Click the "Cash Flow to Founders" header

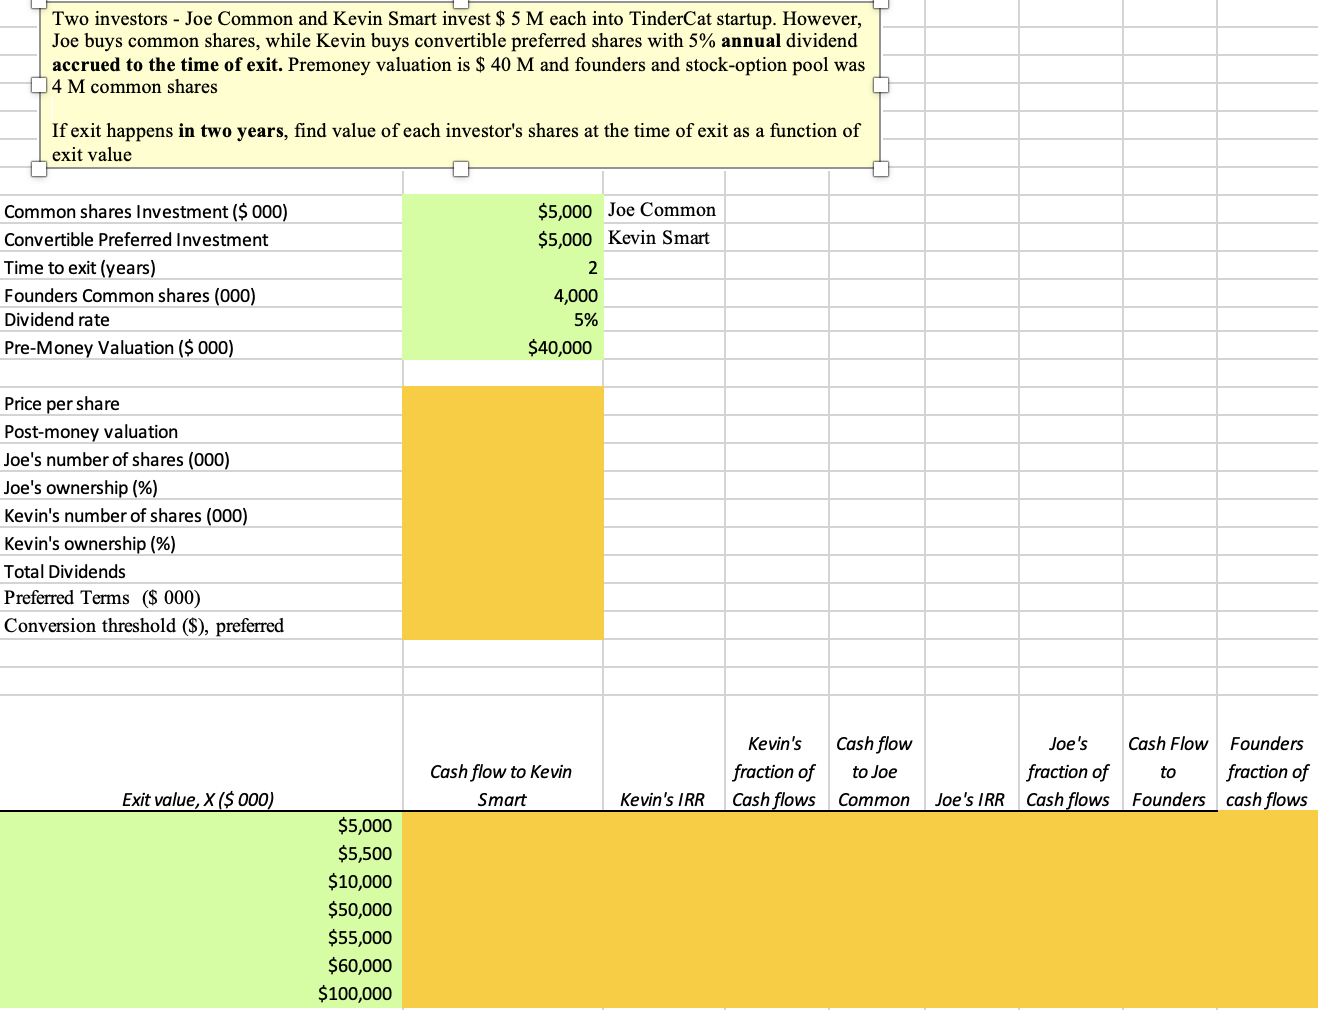click(1168, 772)
